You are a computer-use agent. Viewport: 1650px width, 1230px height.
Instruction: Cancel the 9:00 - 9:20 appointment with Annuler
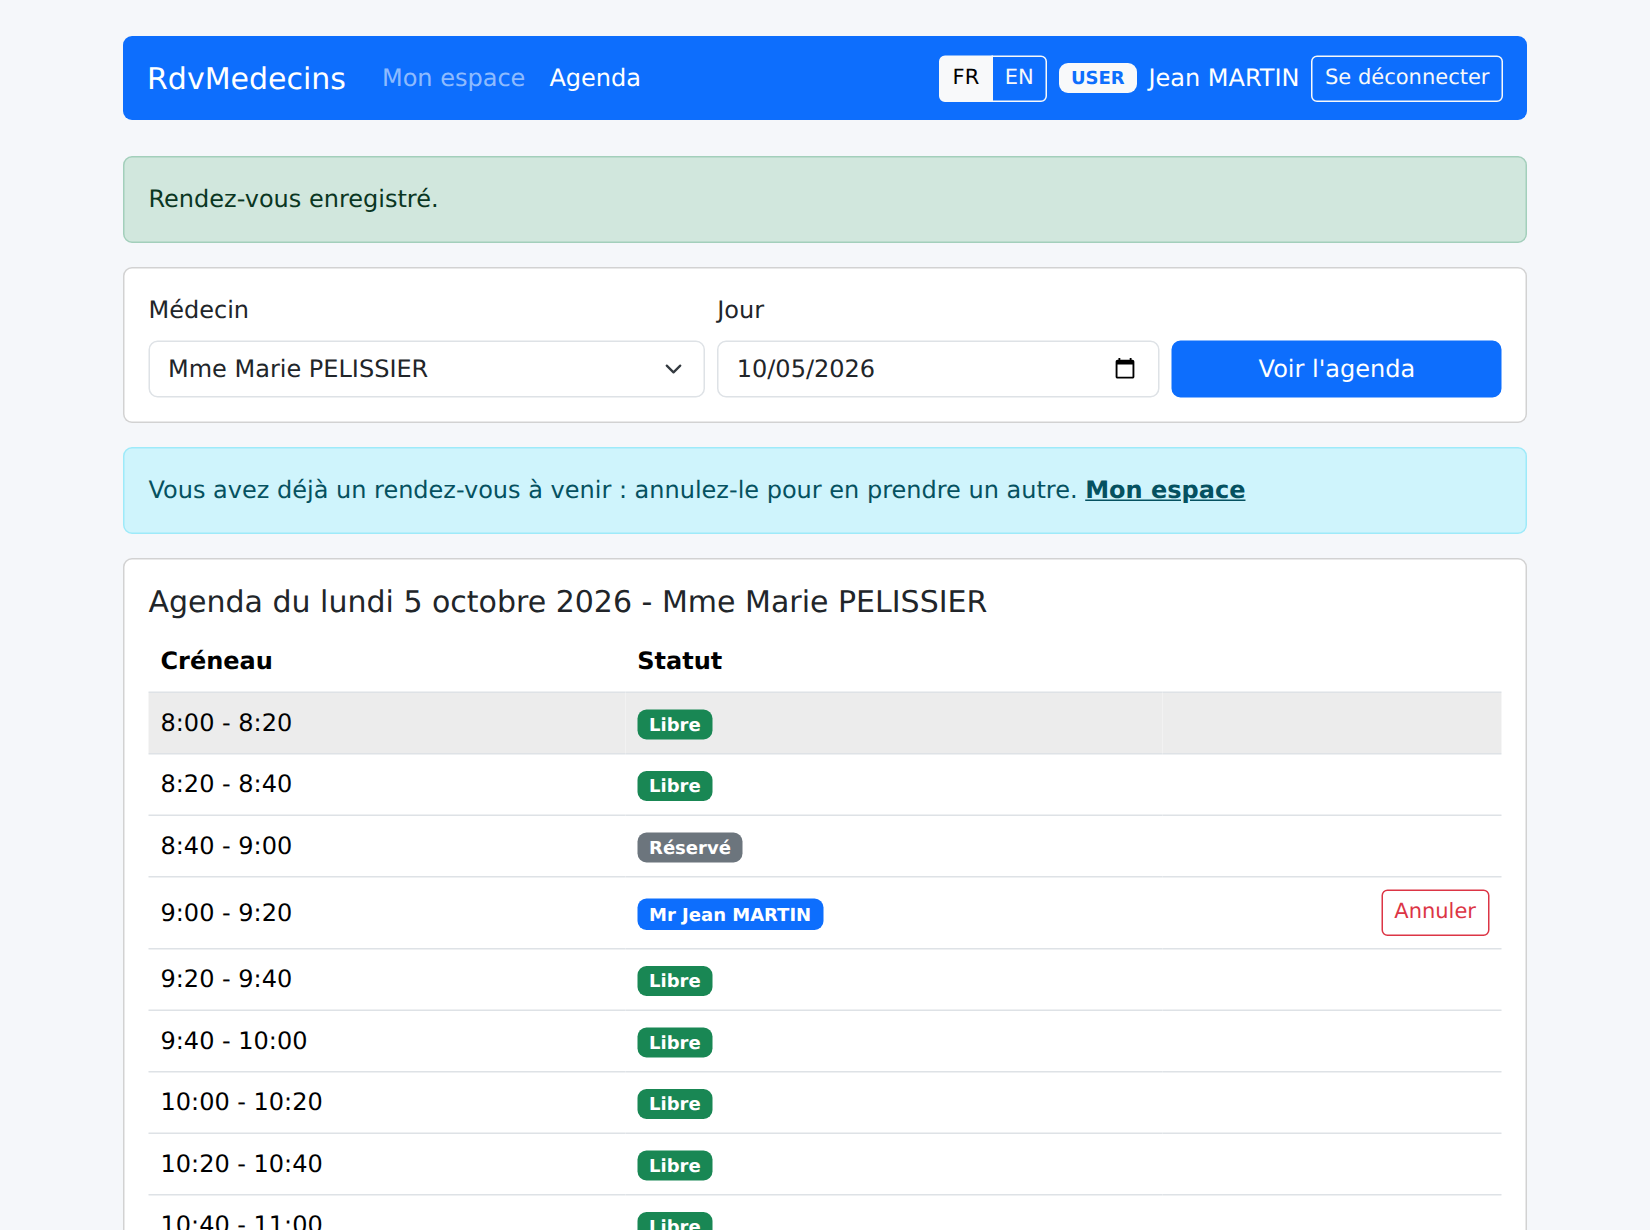point(1435,912)
